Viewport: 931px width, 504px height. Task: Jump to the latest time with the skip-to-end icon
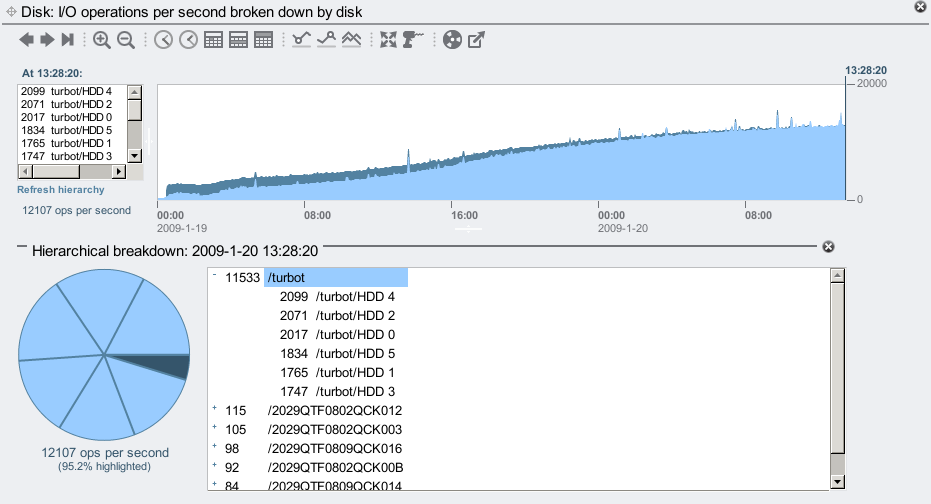click(x=68, y=40)
